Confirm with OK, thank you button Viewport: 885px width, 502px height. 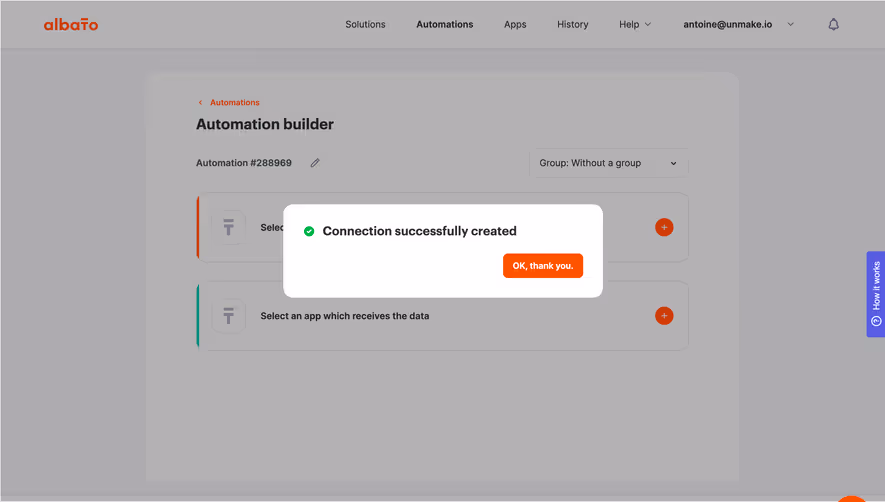pyautogui.click(x=542, y=265)
